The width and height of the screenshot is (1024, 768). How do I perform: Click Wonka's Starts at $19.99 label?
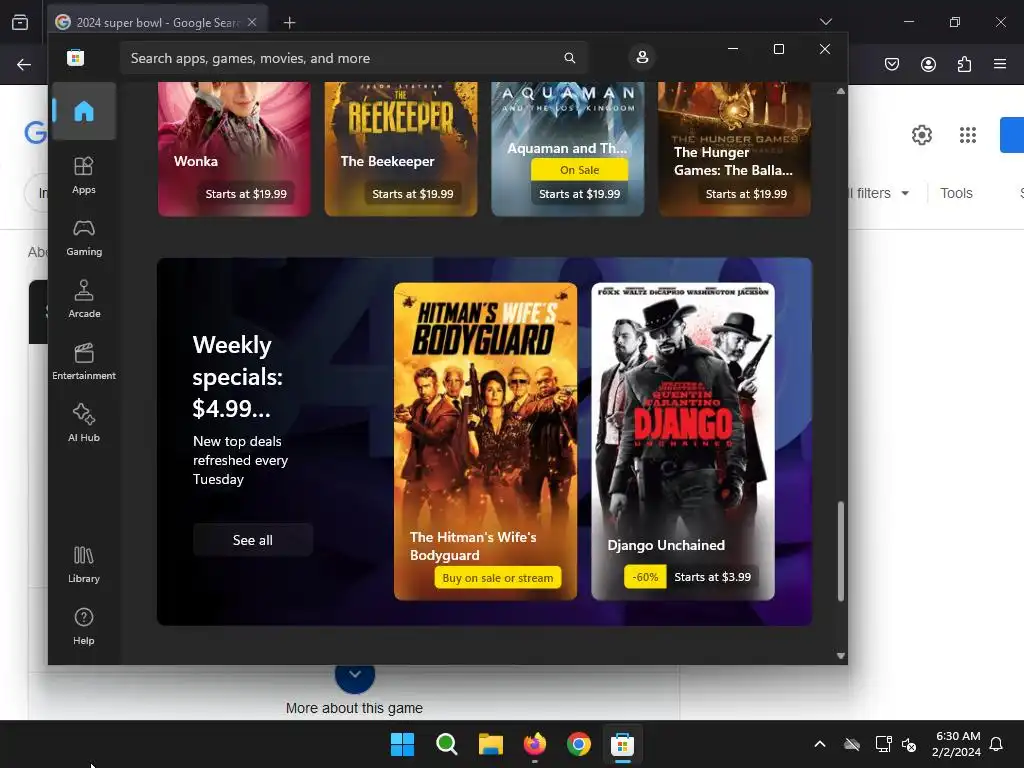pyautogui.click(x=246, y=194)
